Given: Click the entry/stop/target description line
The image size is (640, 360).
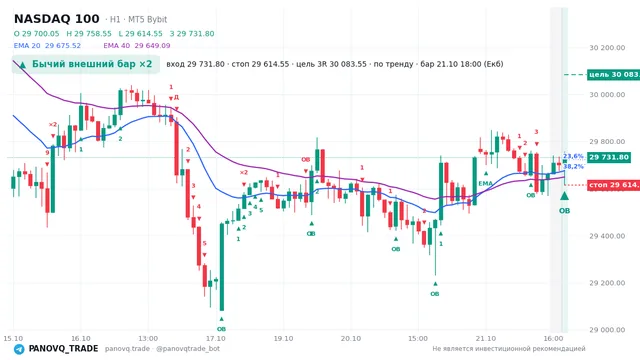Looking at the screenshot, I should 335,64.
